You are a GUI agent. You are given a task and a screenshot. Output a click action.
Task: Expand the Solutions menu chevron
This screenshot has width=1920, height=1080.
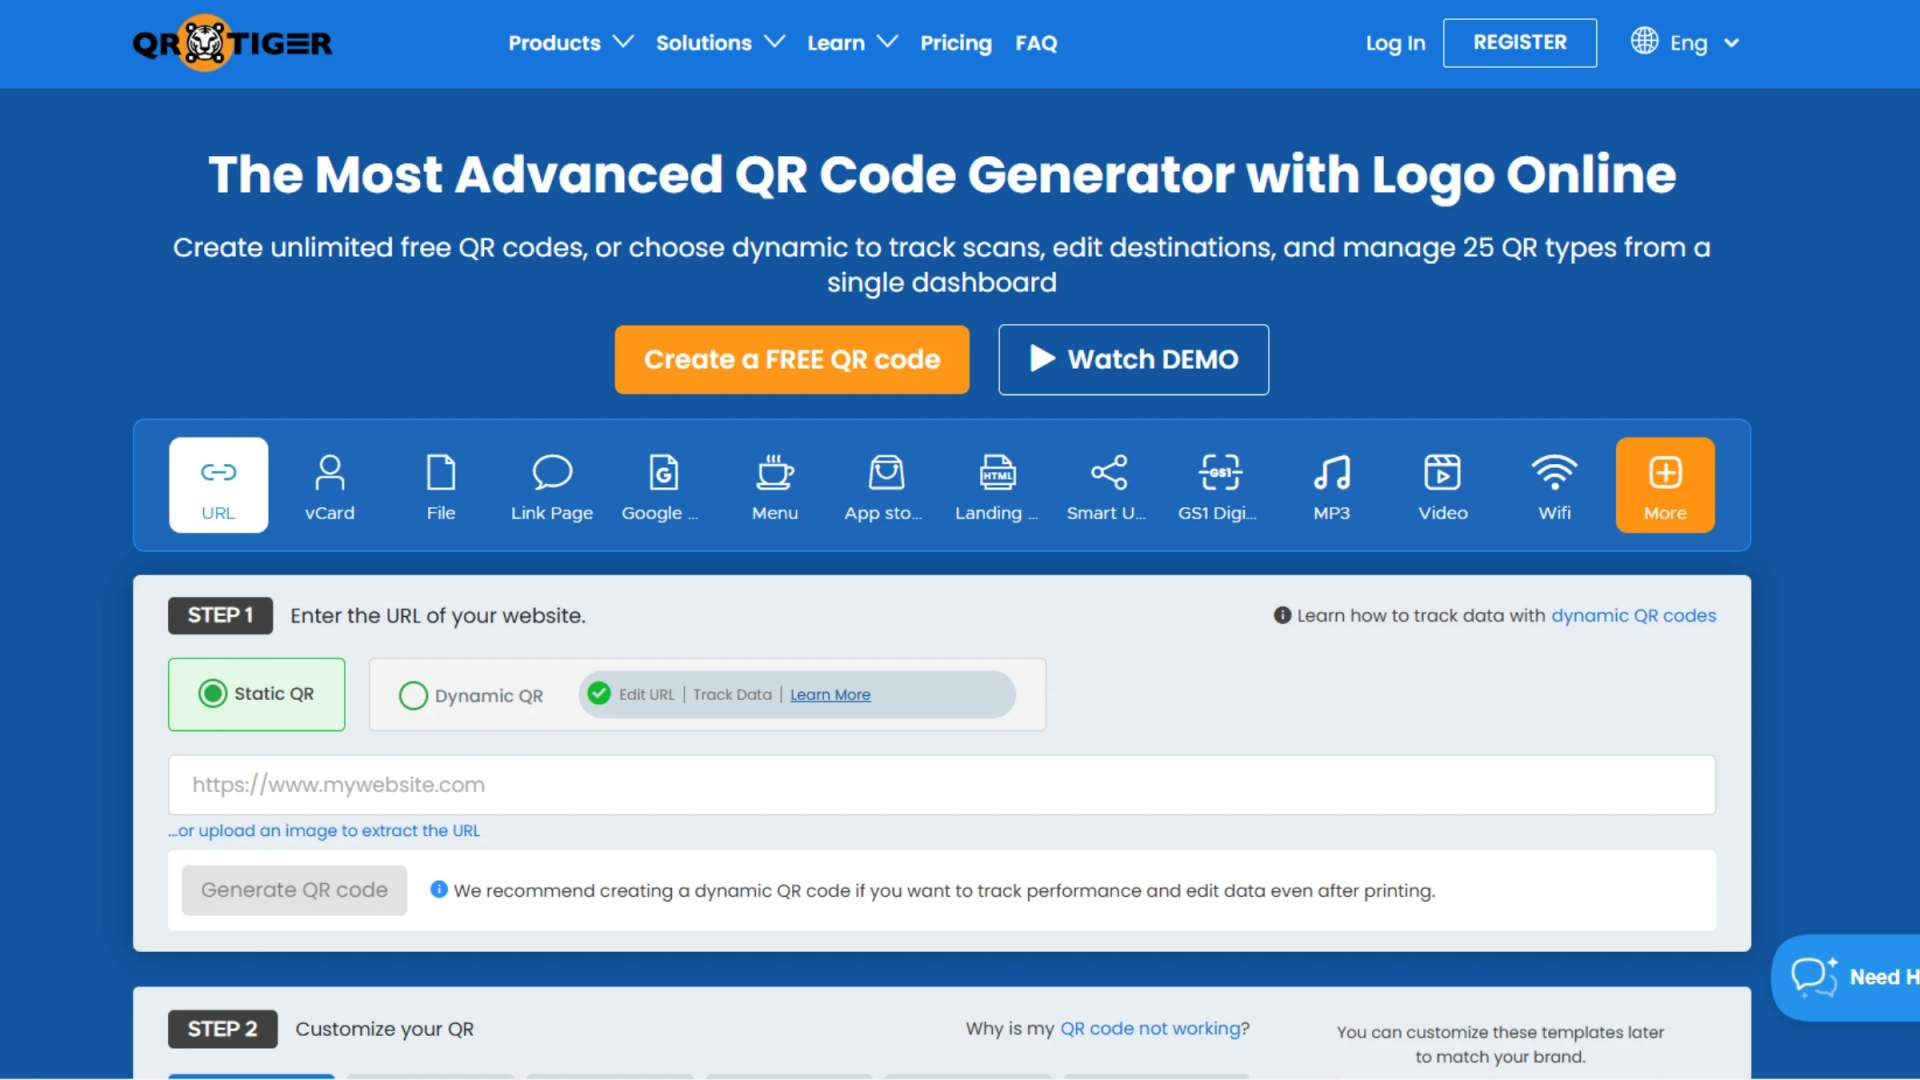(x=774, y=42)
